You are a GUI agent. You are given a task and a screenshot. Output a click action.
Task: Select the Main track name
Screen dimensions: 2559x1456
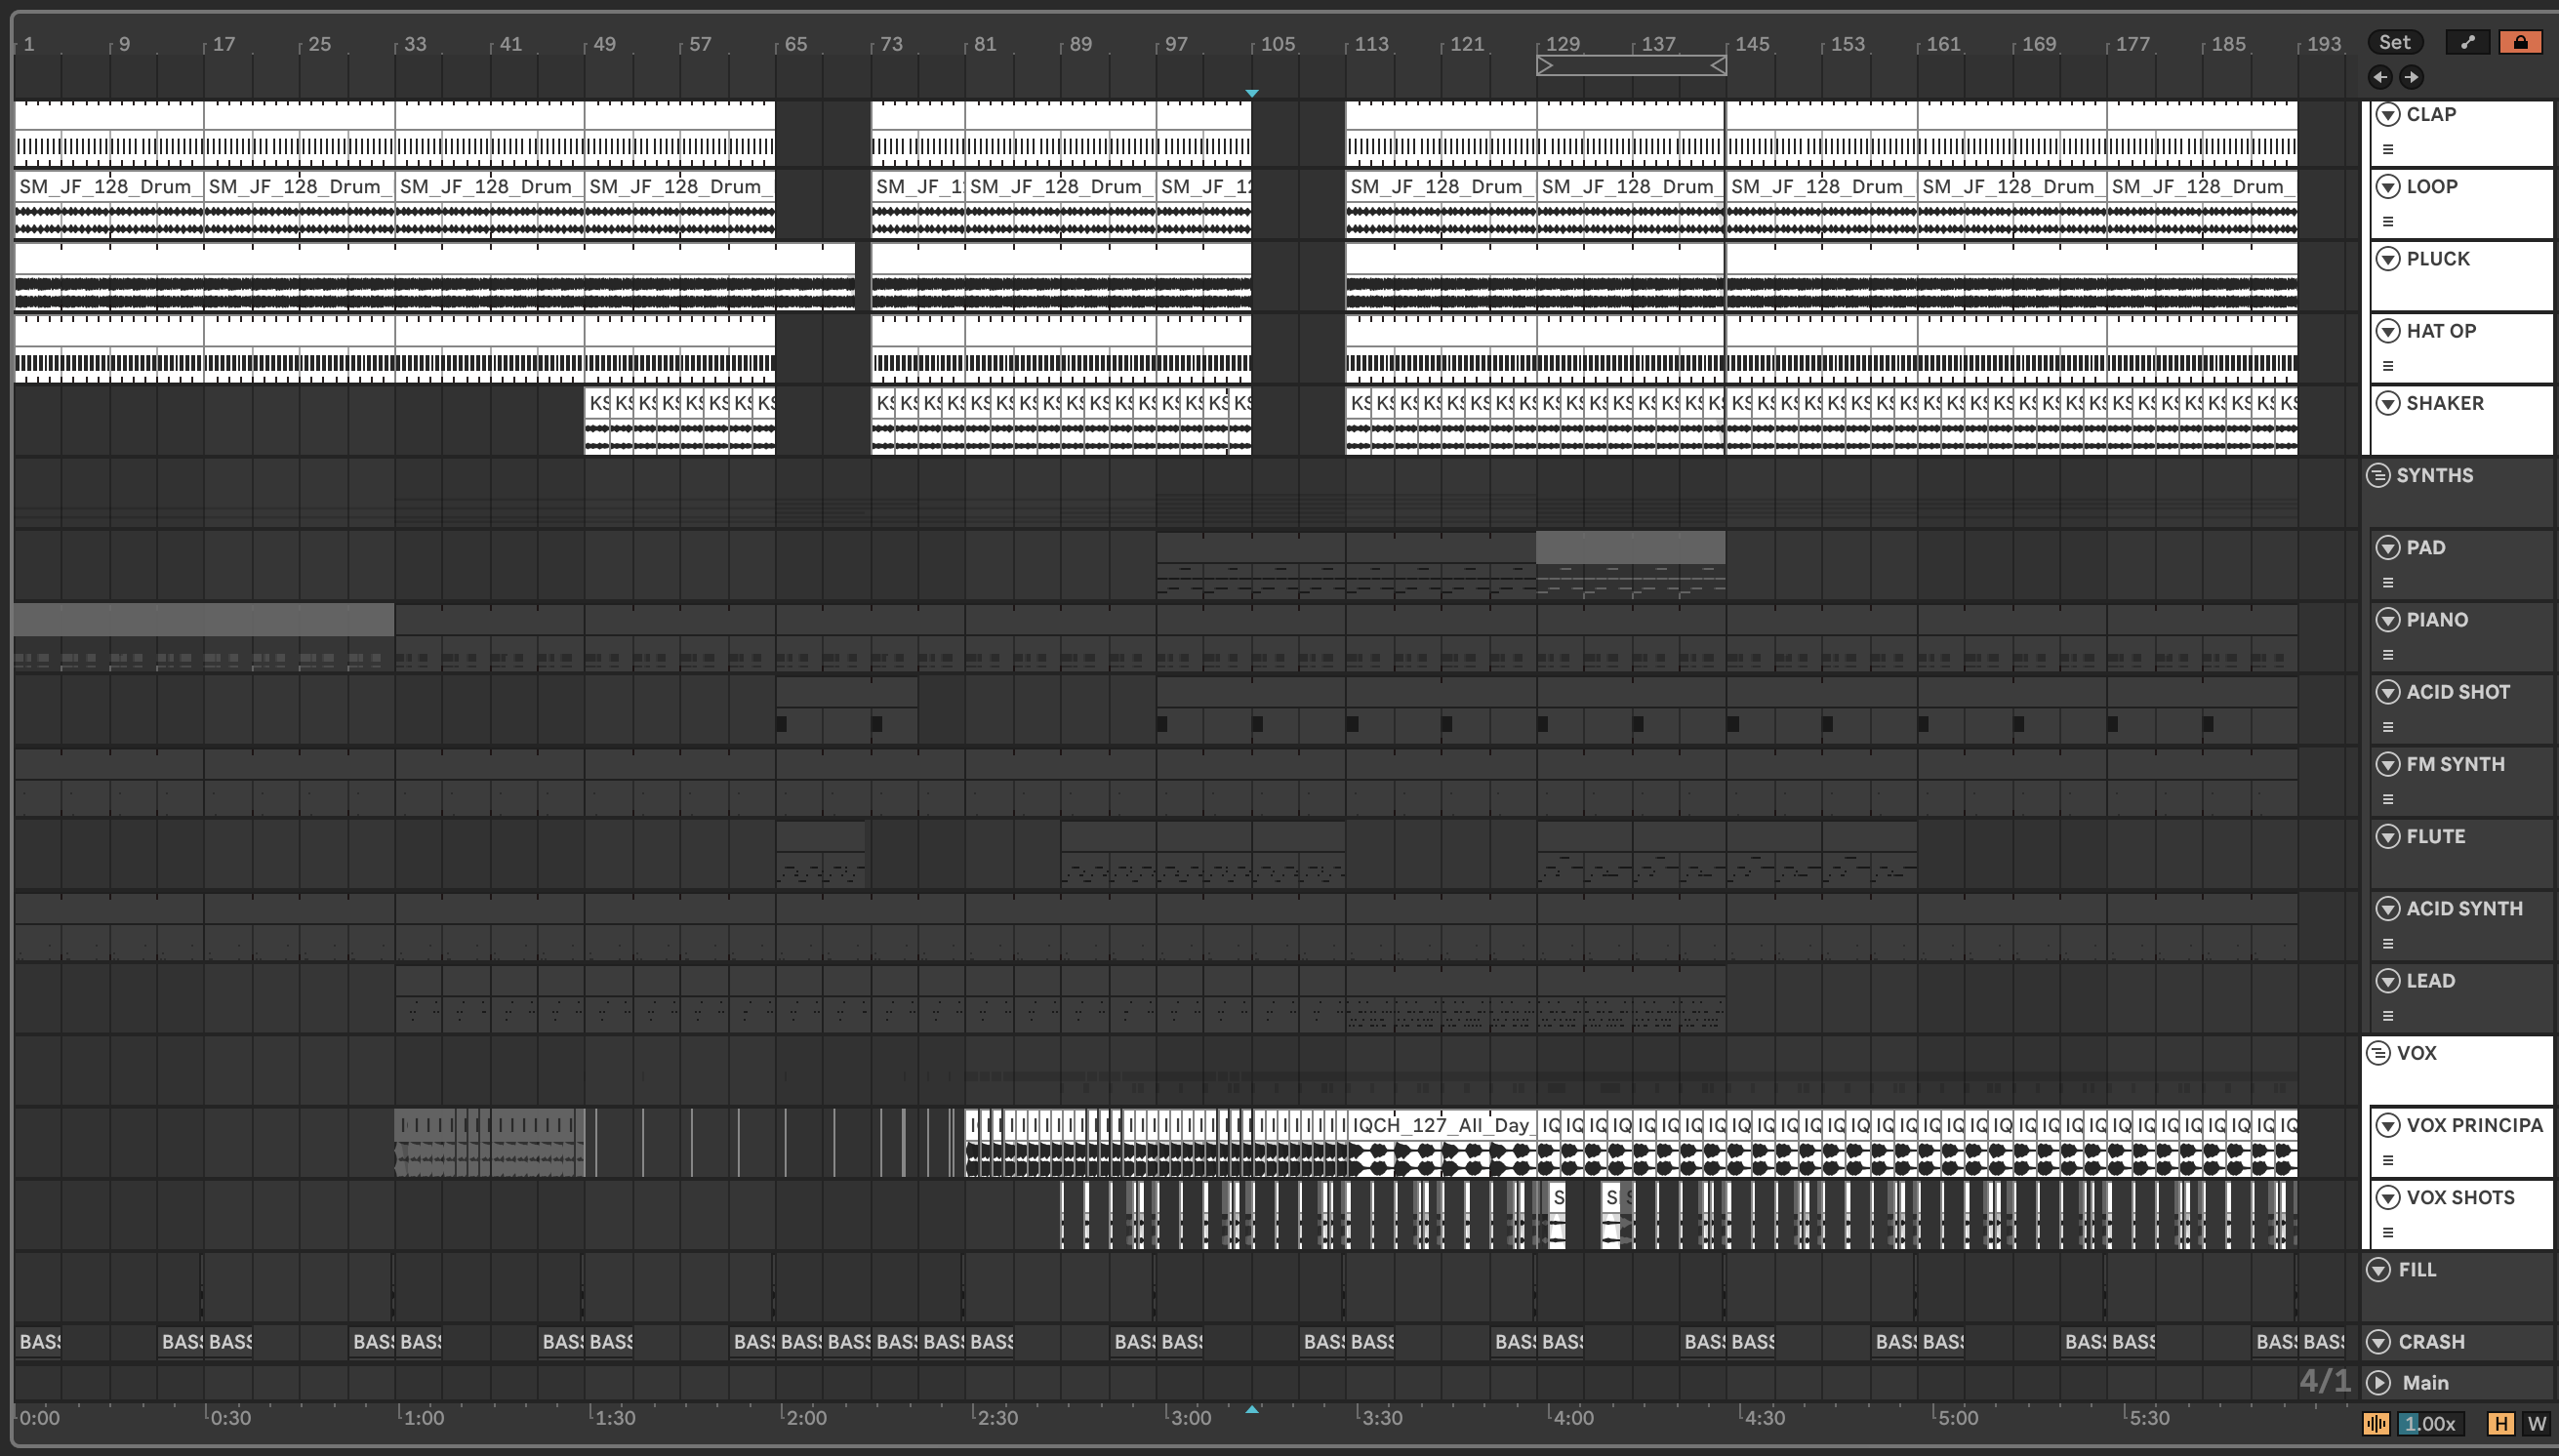pos(2425,1383)
